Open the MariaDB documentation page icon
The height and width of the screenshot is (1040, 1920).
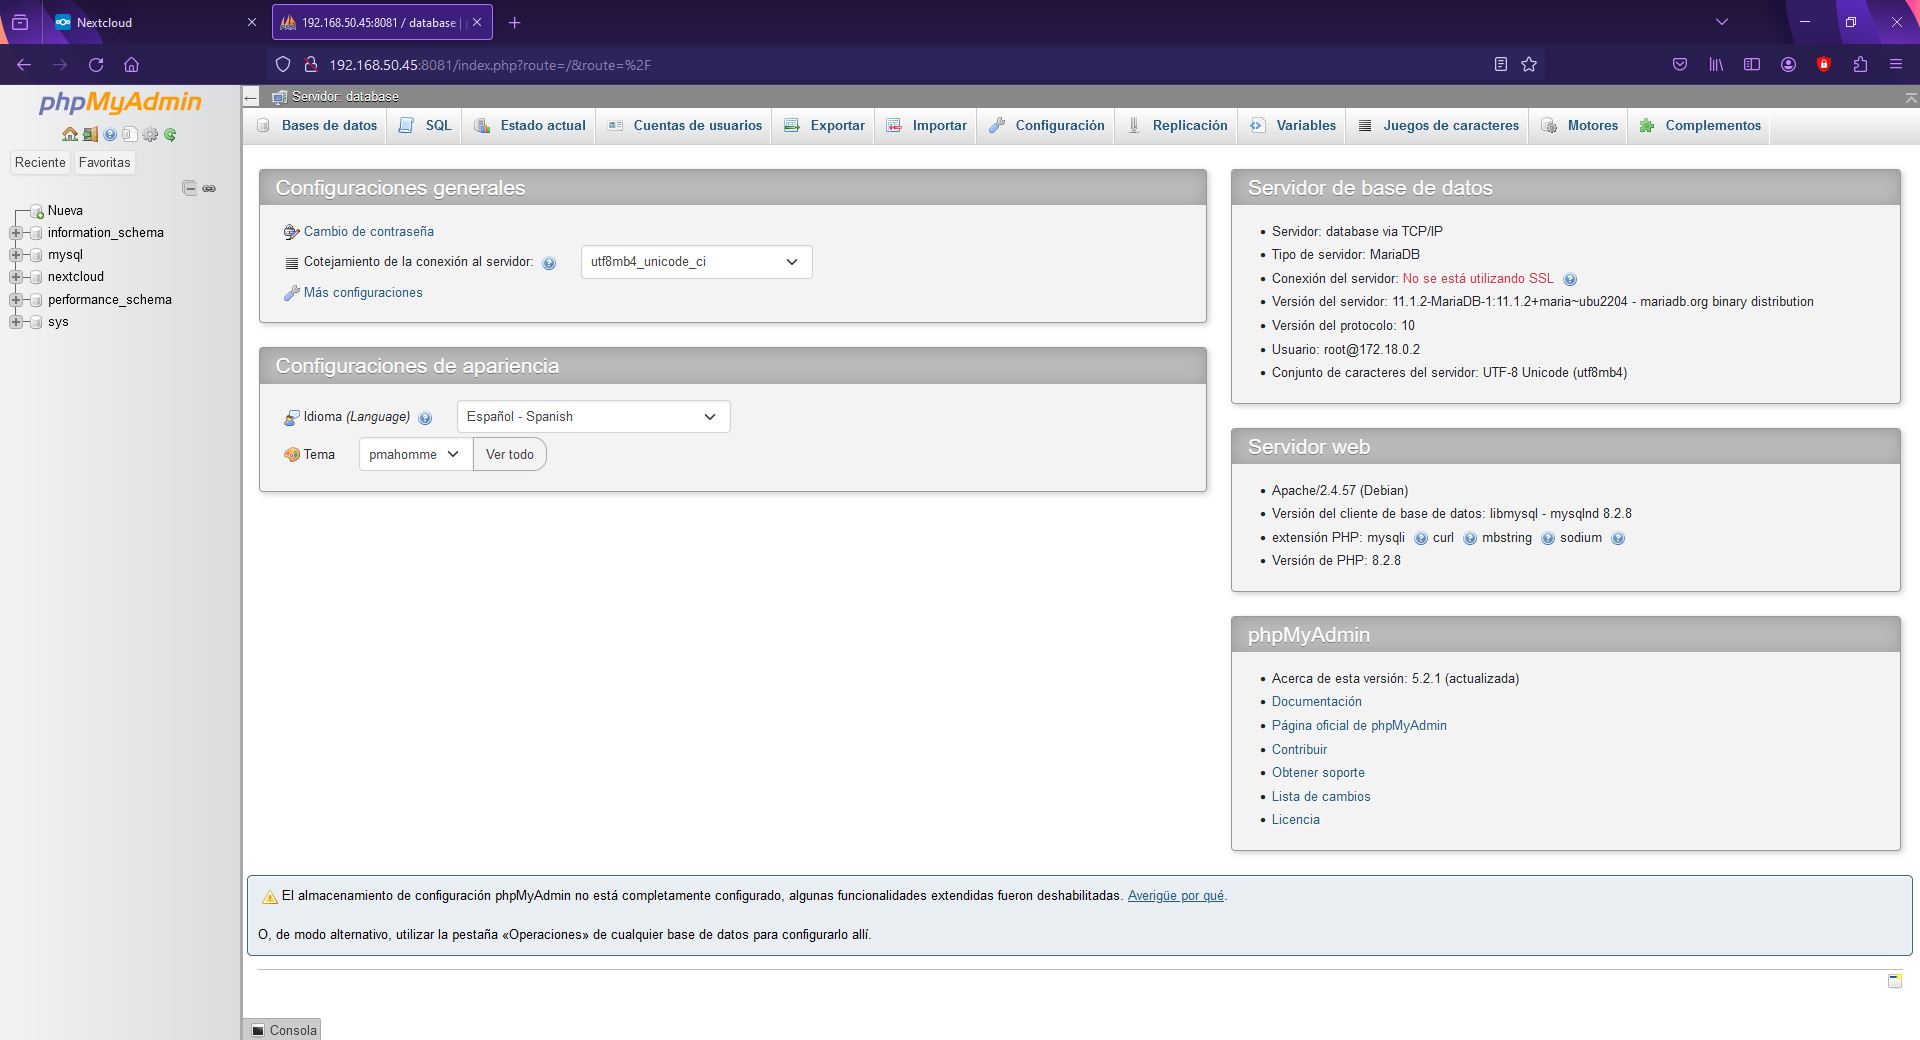[x=129, y=134]
